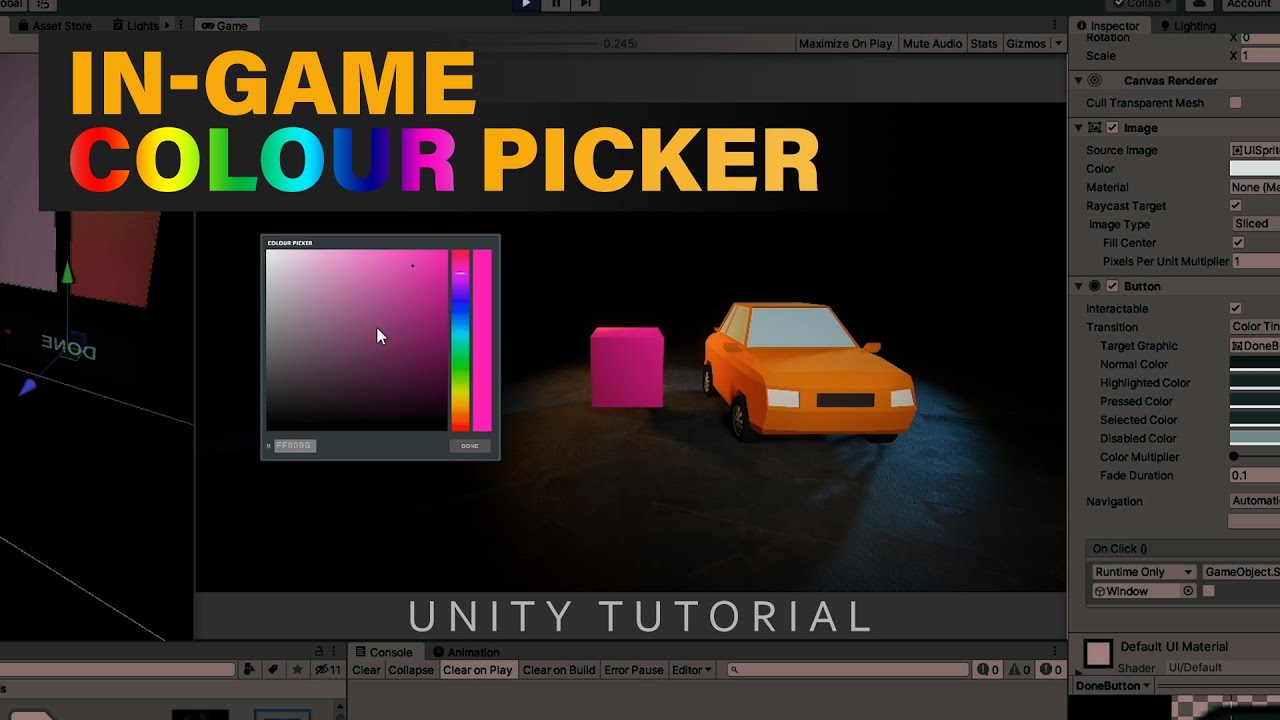Toggle the On Click argument checkbox
The width and height of the screenshot is (1280, 720).
pos(1209,591)
